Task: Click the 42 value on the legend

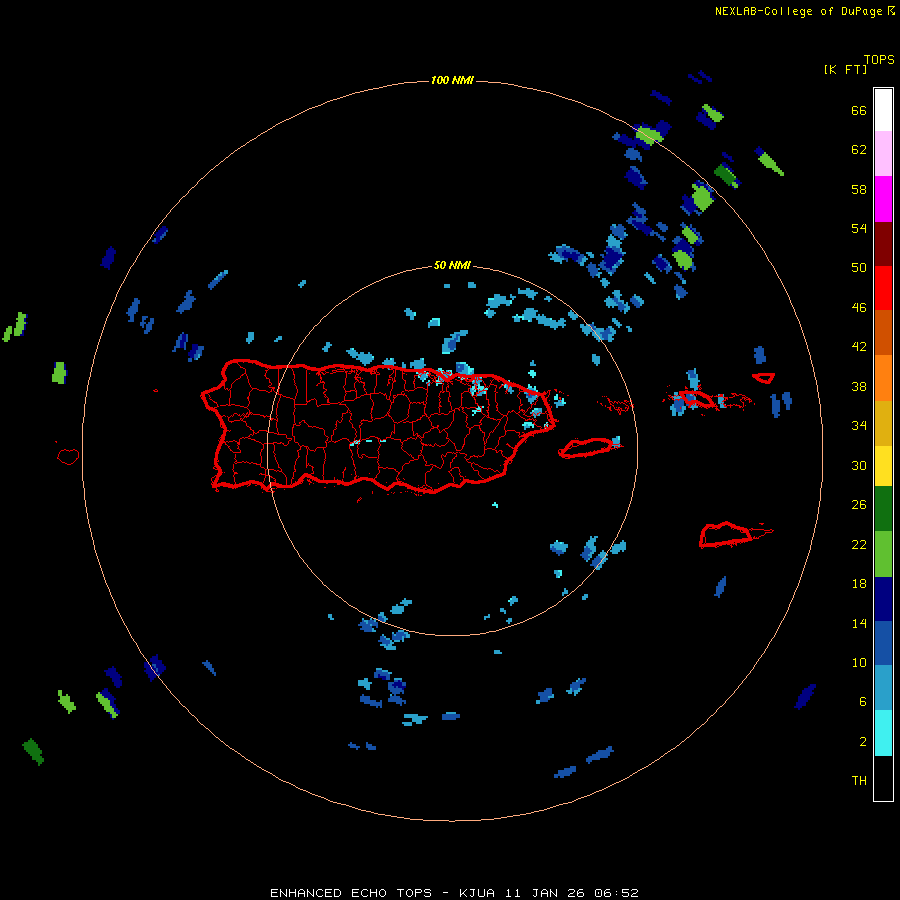Action: 859,347
